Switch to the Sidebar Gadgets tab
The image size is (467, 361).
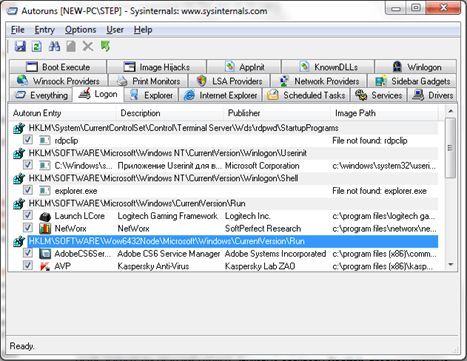pyautogui.click(x=412, y=81)
